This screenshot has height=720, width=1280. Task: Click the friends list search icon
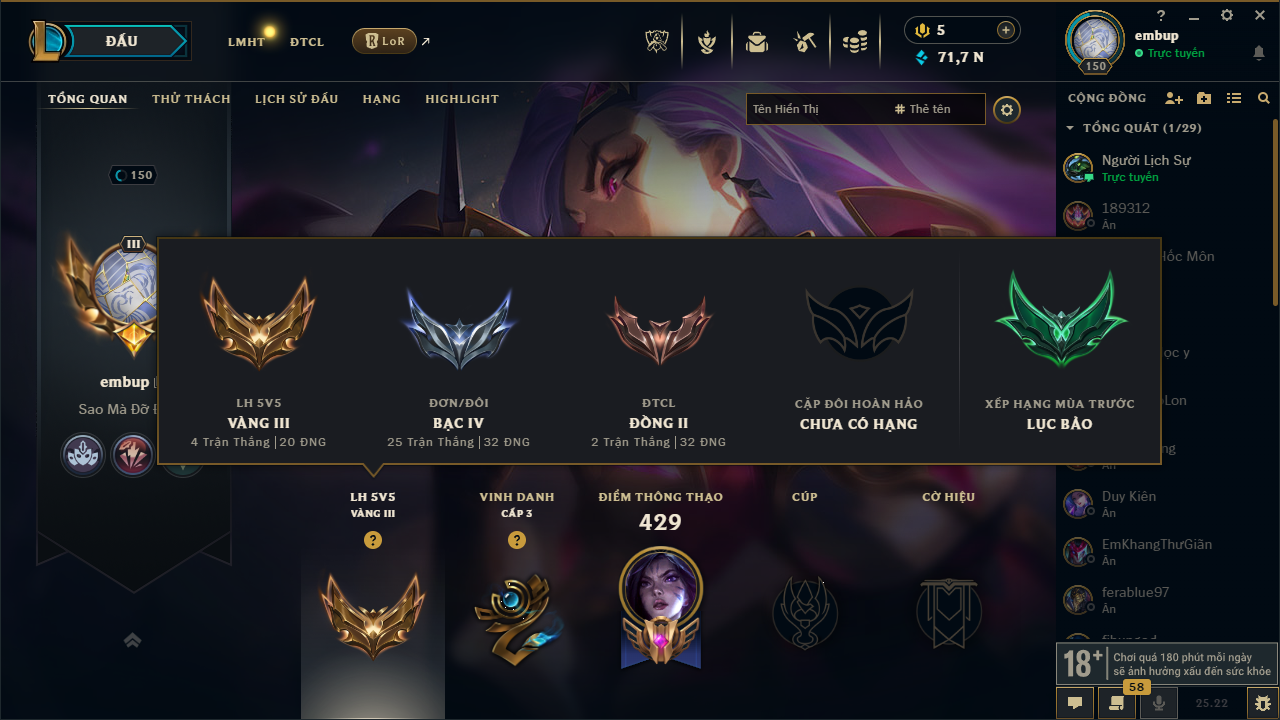click(1264, 98)
